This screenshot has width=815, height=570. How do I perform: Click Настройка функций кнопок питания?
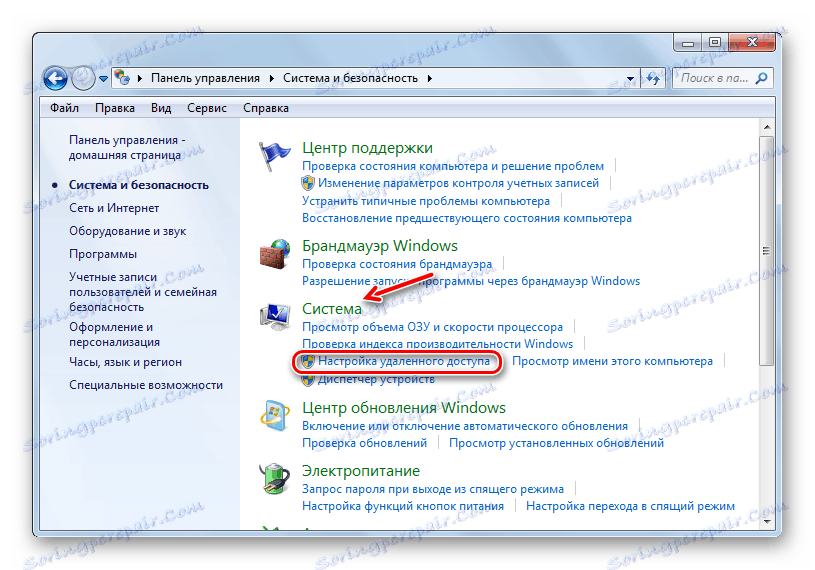[x=403, y=506]
